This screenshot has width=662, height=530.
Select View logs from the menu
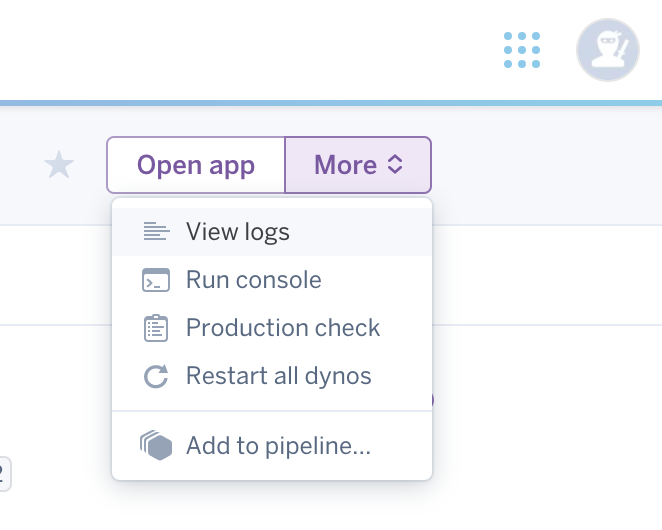point(238,232)
